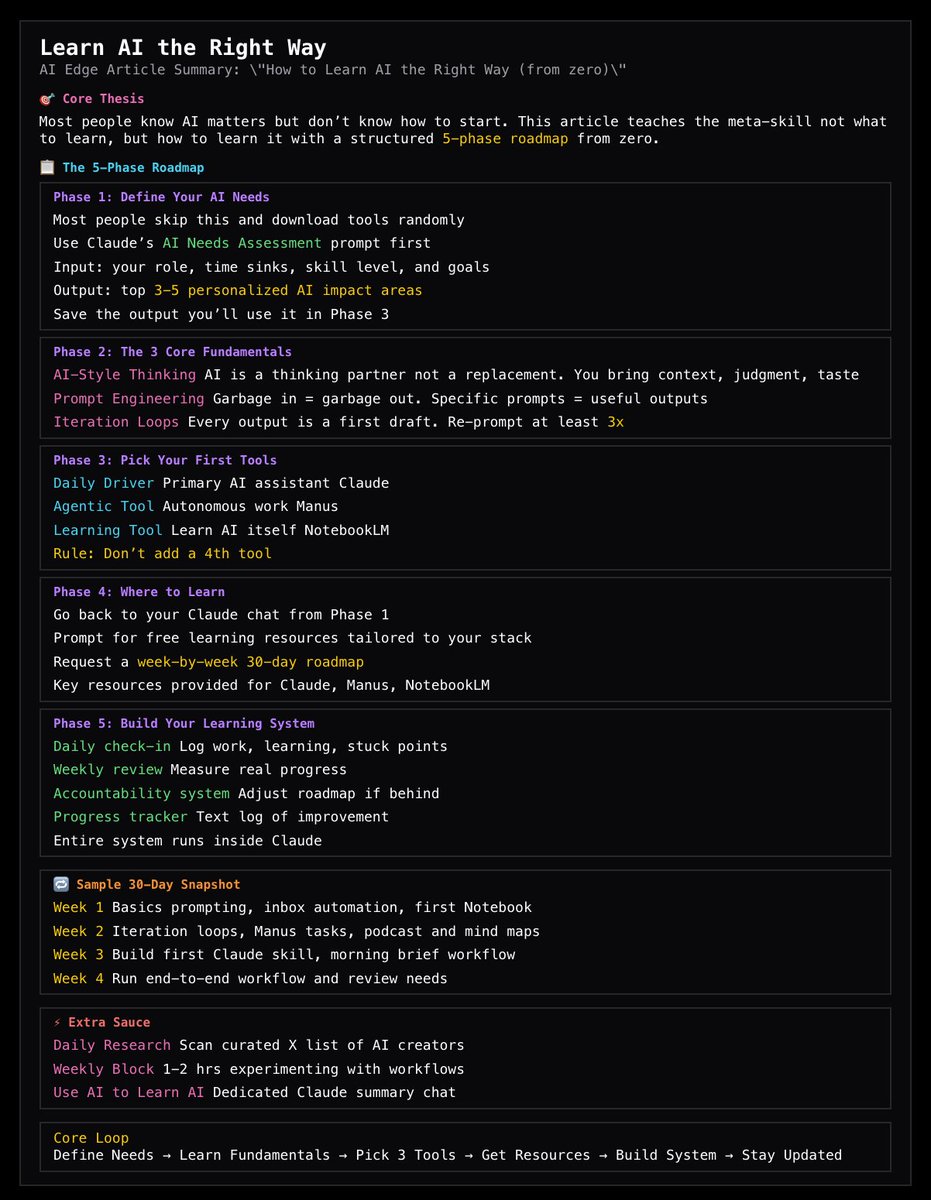The height and width of the screenshot is (1200, 931).
Task: Click 'Measure real progress' description
Action: [258, 770]
